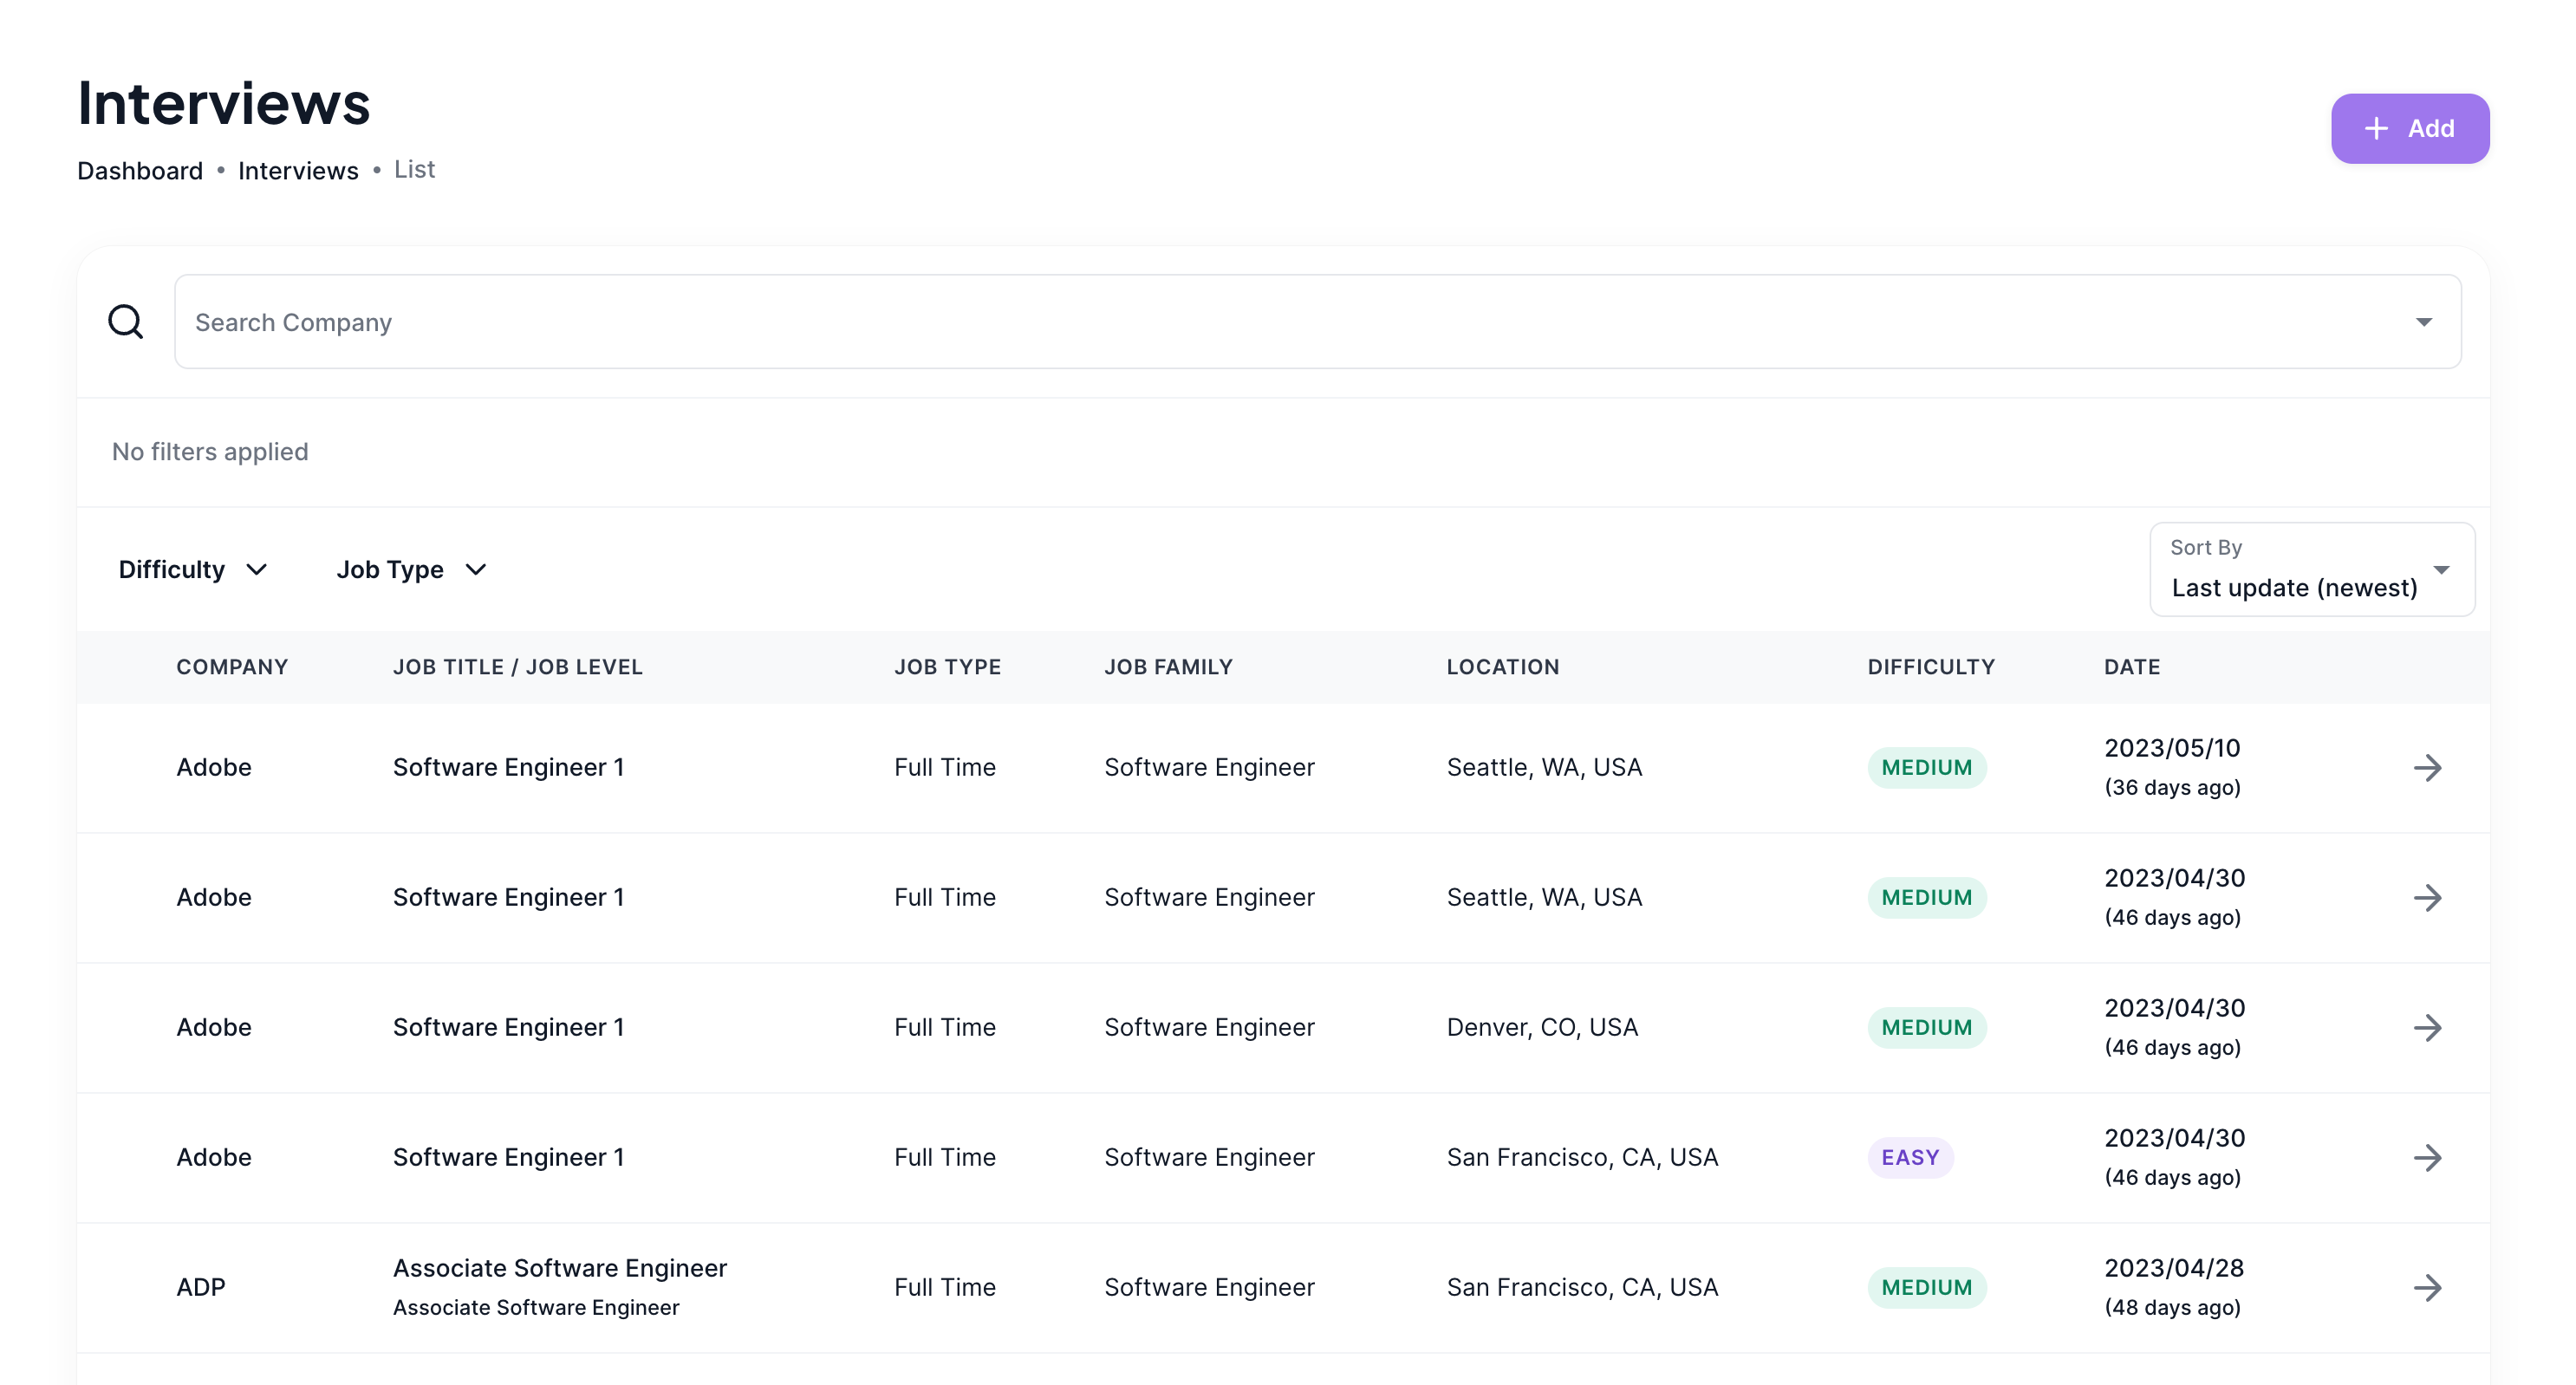Click the Company column header
2576x1385 pixels.
click(232, 667)
